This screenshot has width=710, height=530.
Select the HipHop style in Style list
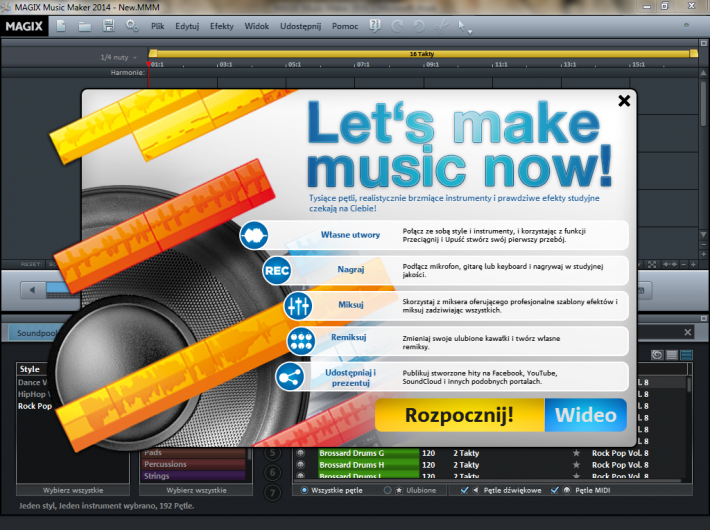coord(34,394)
